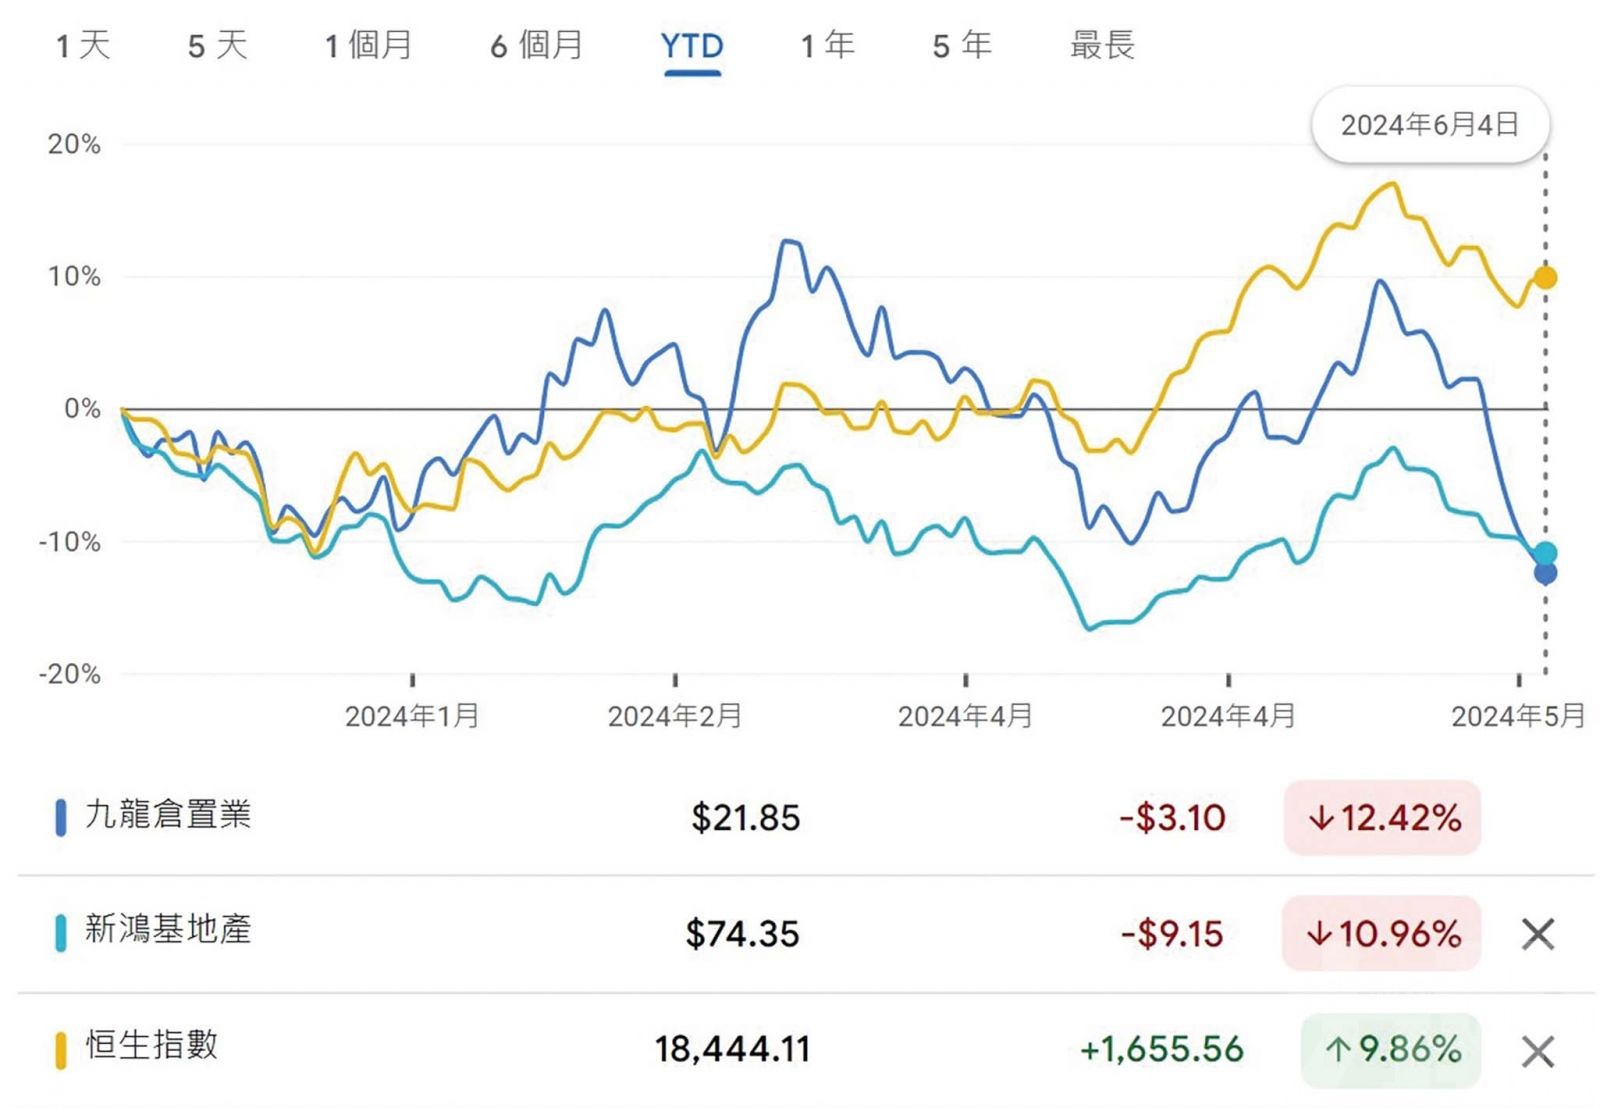The height and width of the screenshot is (1108, 1600).
Task: Click the 0% y-axis label
Action: (82, 408)
